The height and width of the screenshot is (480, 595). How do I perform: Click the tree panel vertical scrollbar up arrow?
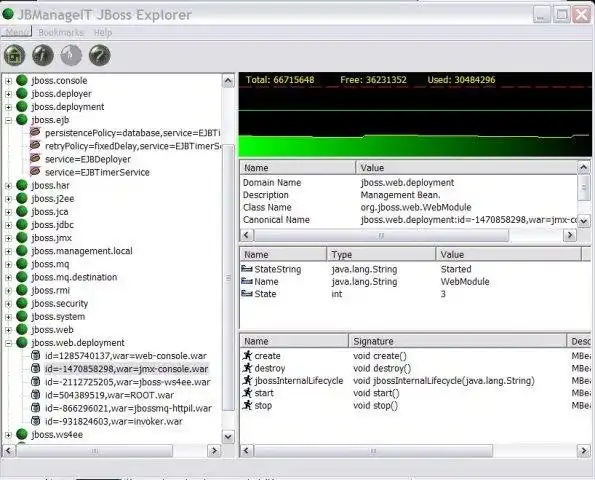point(228,81)
